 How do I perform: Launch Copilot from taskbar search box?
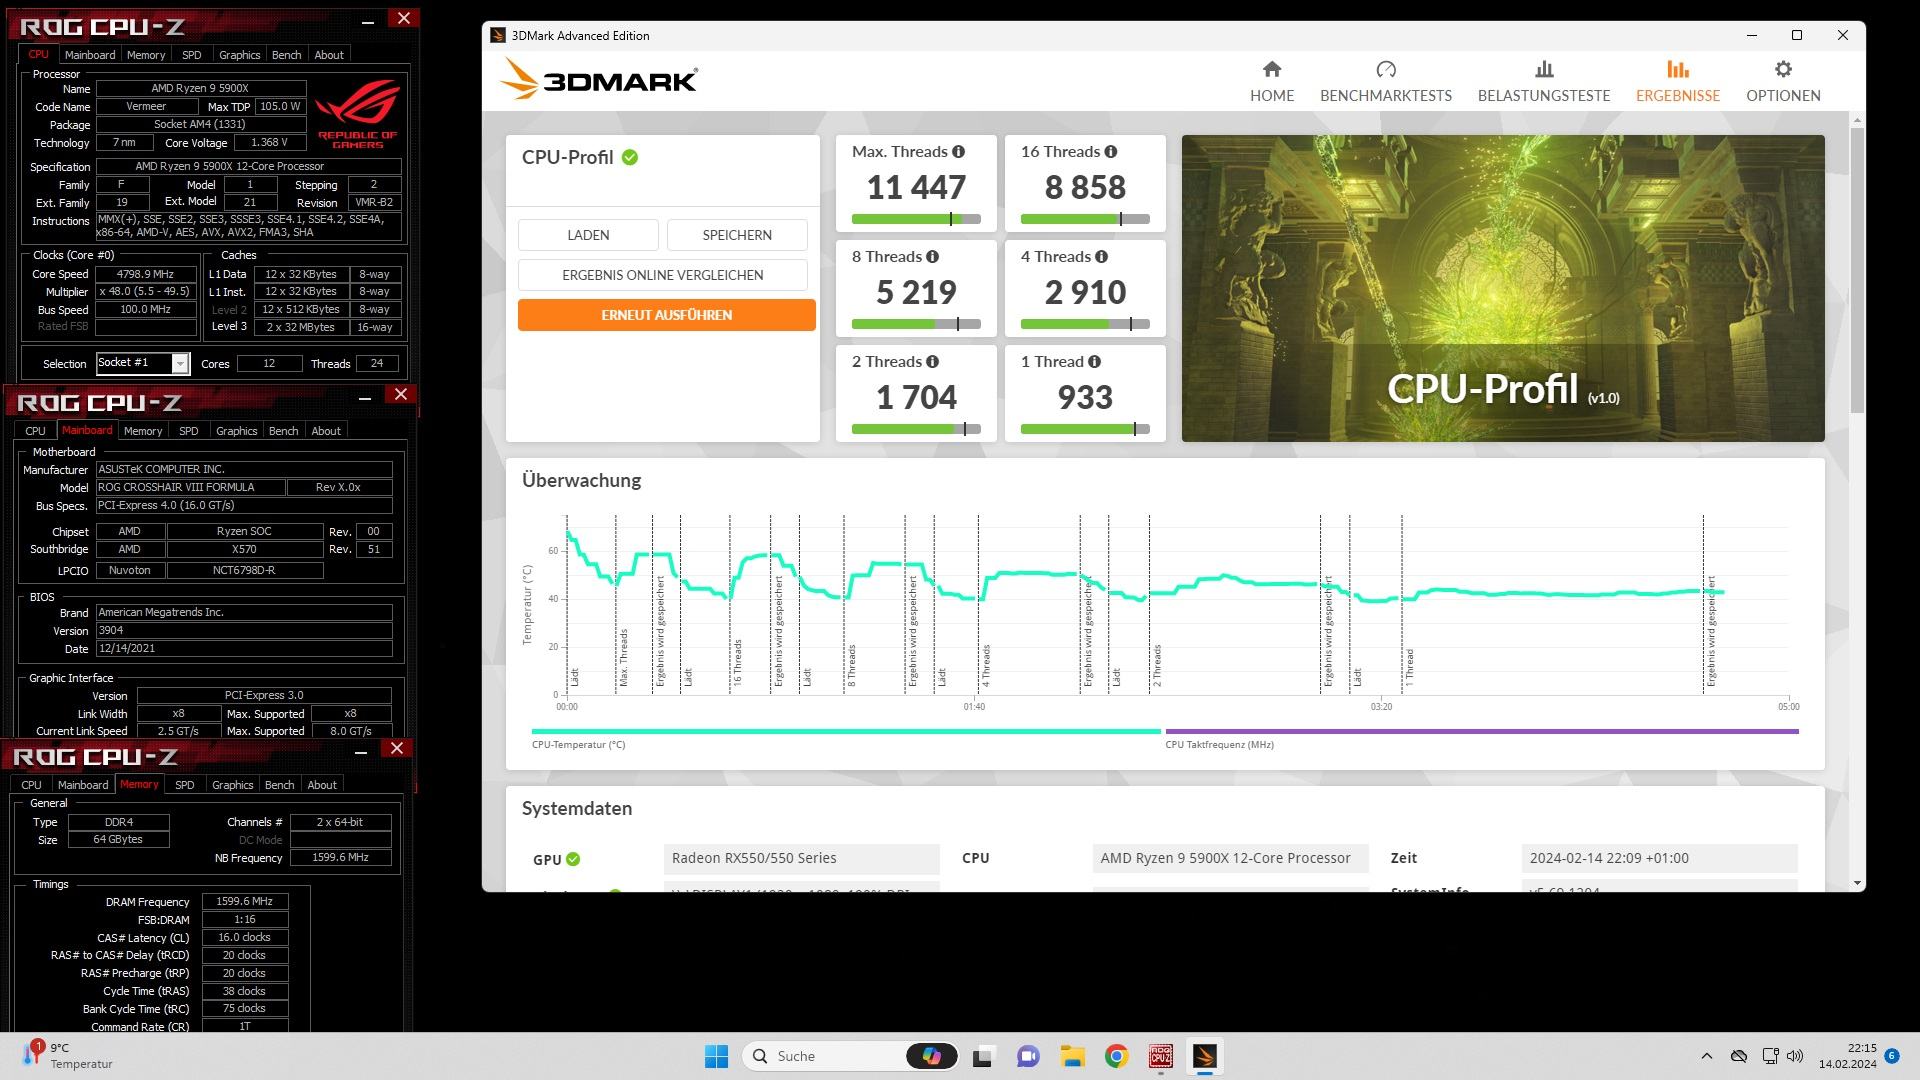pyautogui.click(x=932, y=1056)
